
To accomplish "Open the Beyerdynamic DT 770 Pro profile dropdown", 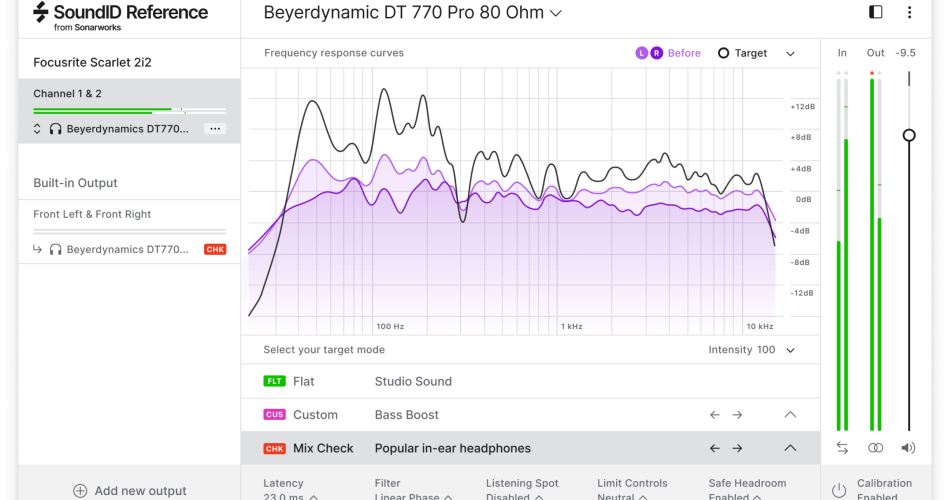I will [412, 13].
